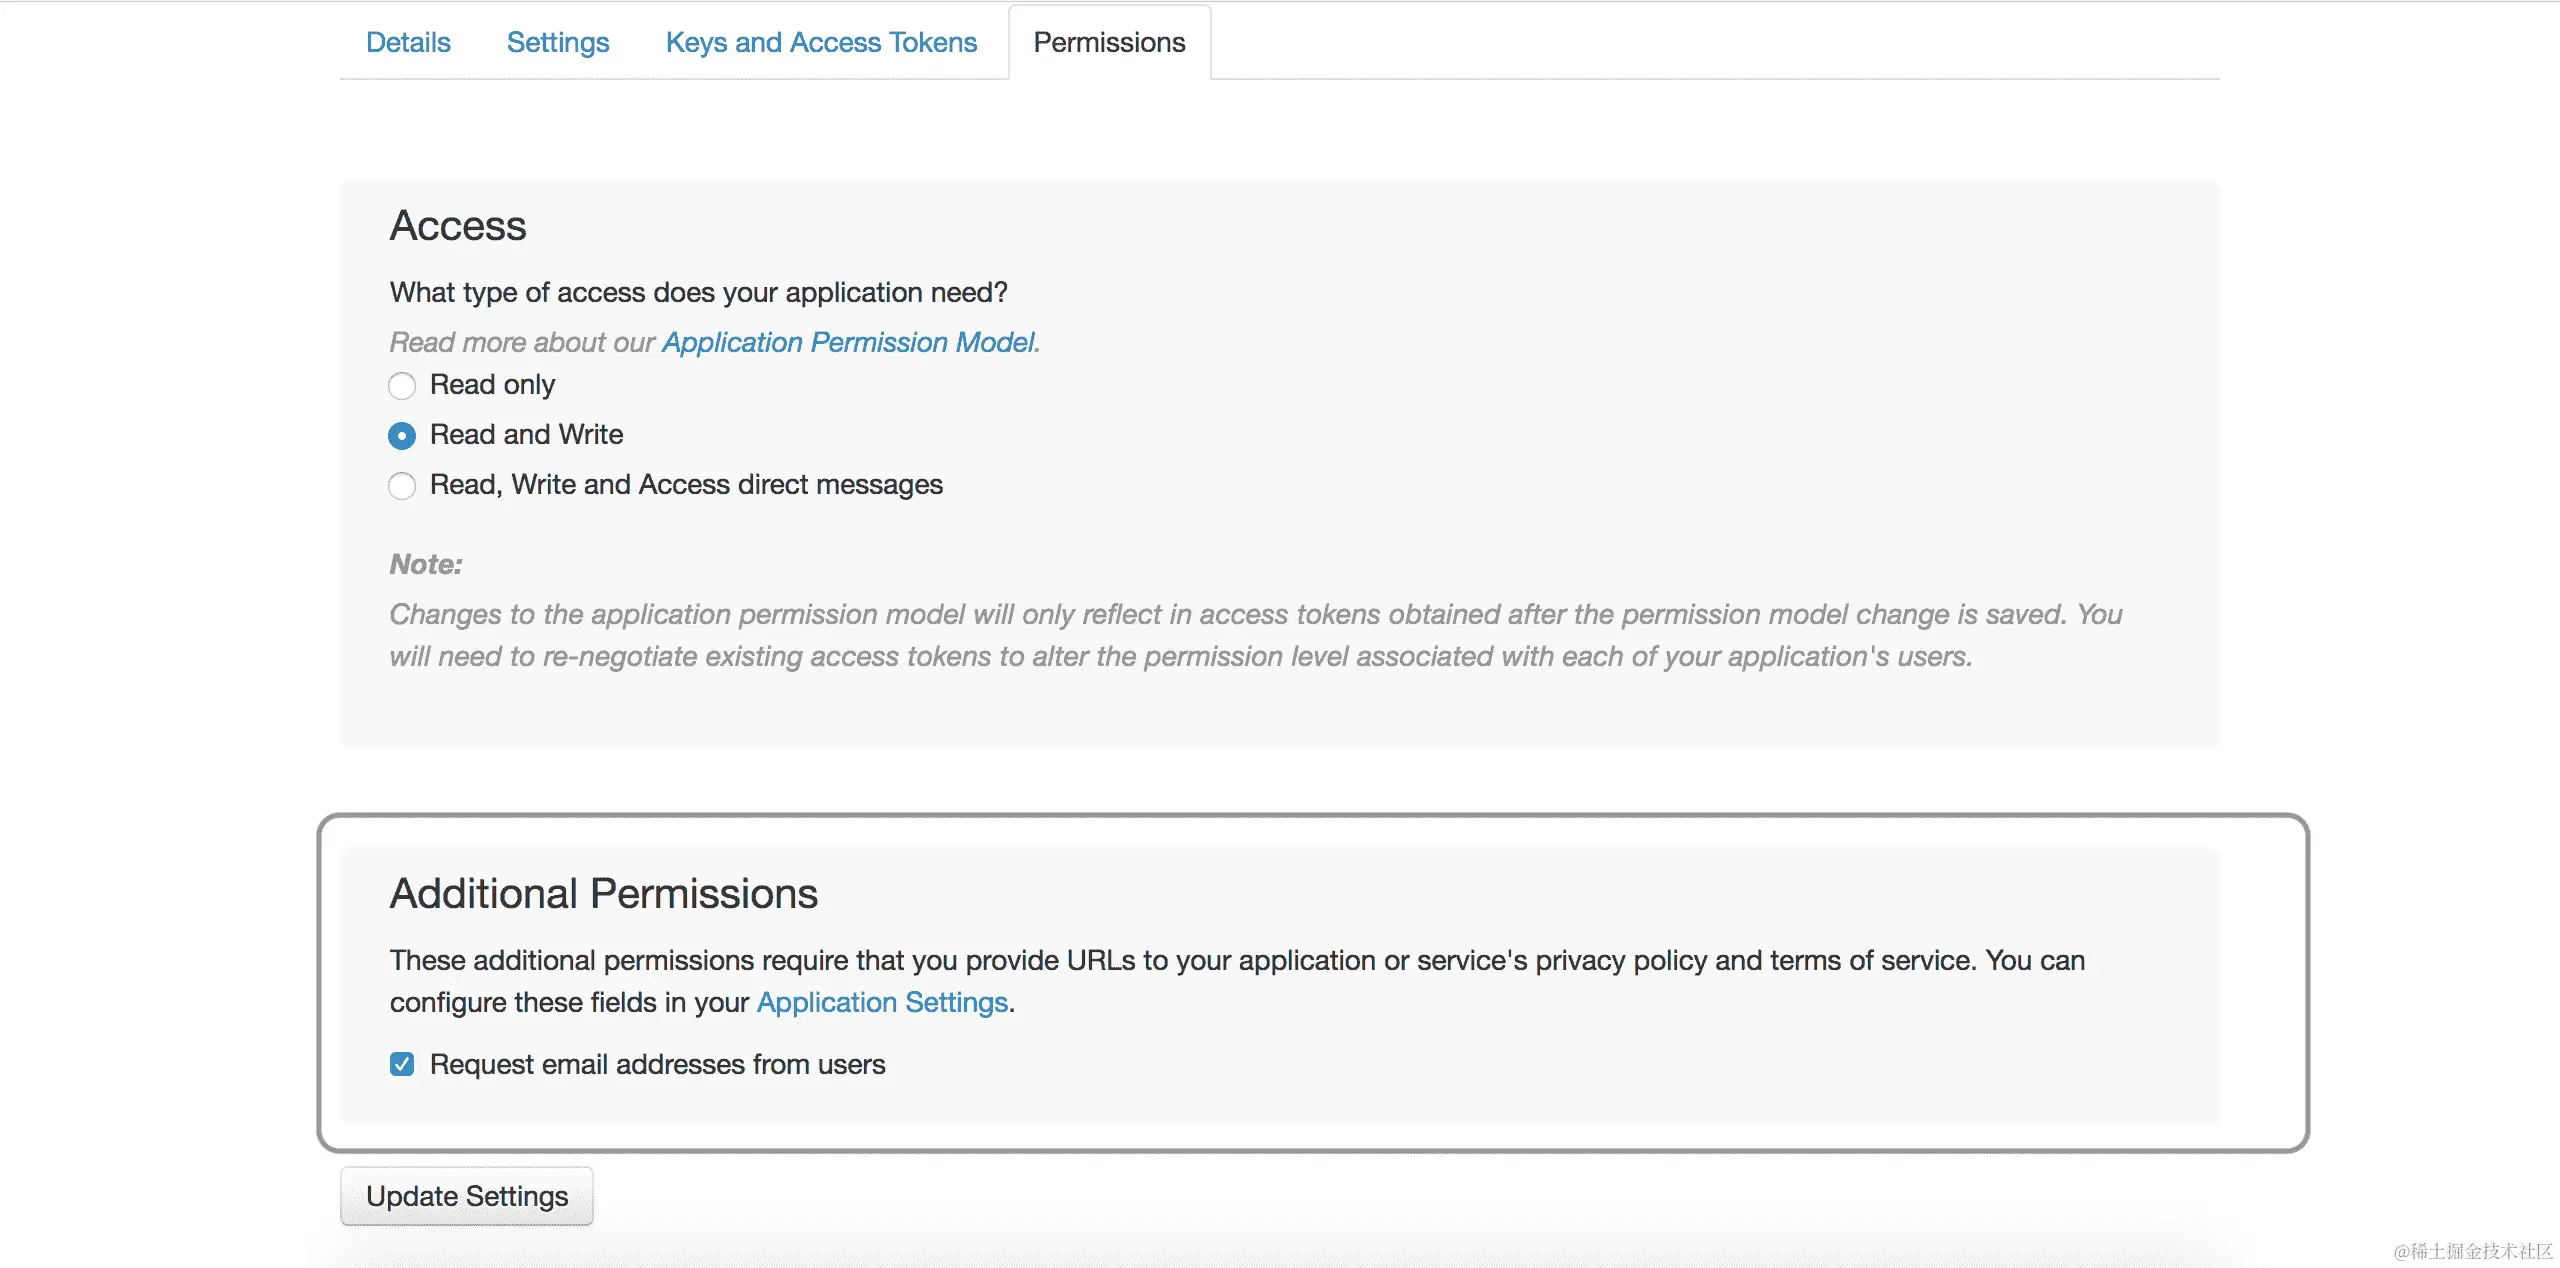Screen dimensions: 2560x1268
Task: Select Read, Write and Access direct messages radio
Action: point(402,485)
